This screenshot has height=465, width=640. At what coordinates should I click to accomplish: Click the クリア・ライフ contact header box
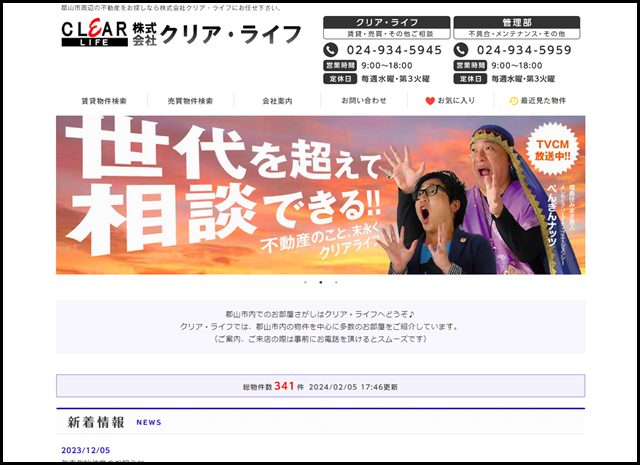click(x=387, y=28)
